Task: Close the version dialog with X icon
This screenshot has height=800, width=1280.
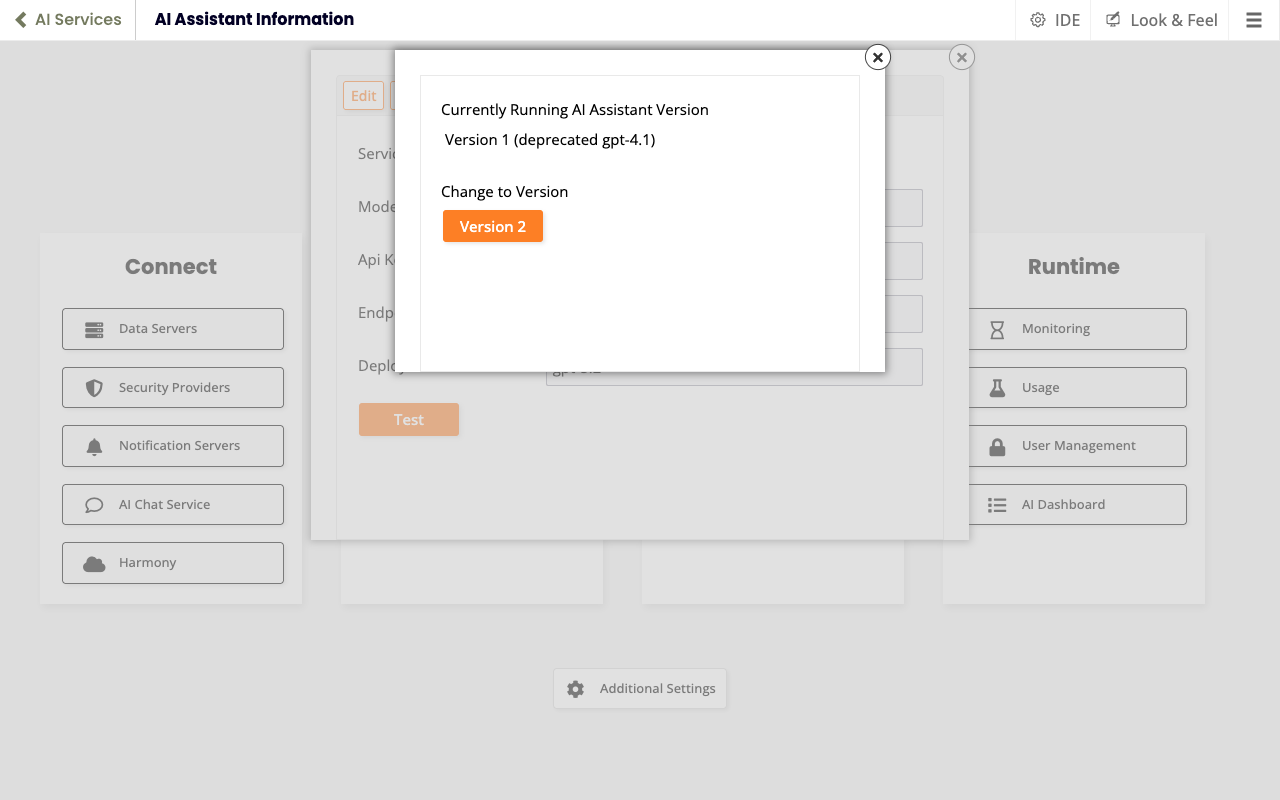Action: coord(877,58)
